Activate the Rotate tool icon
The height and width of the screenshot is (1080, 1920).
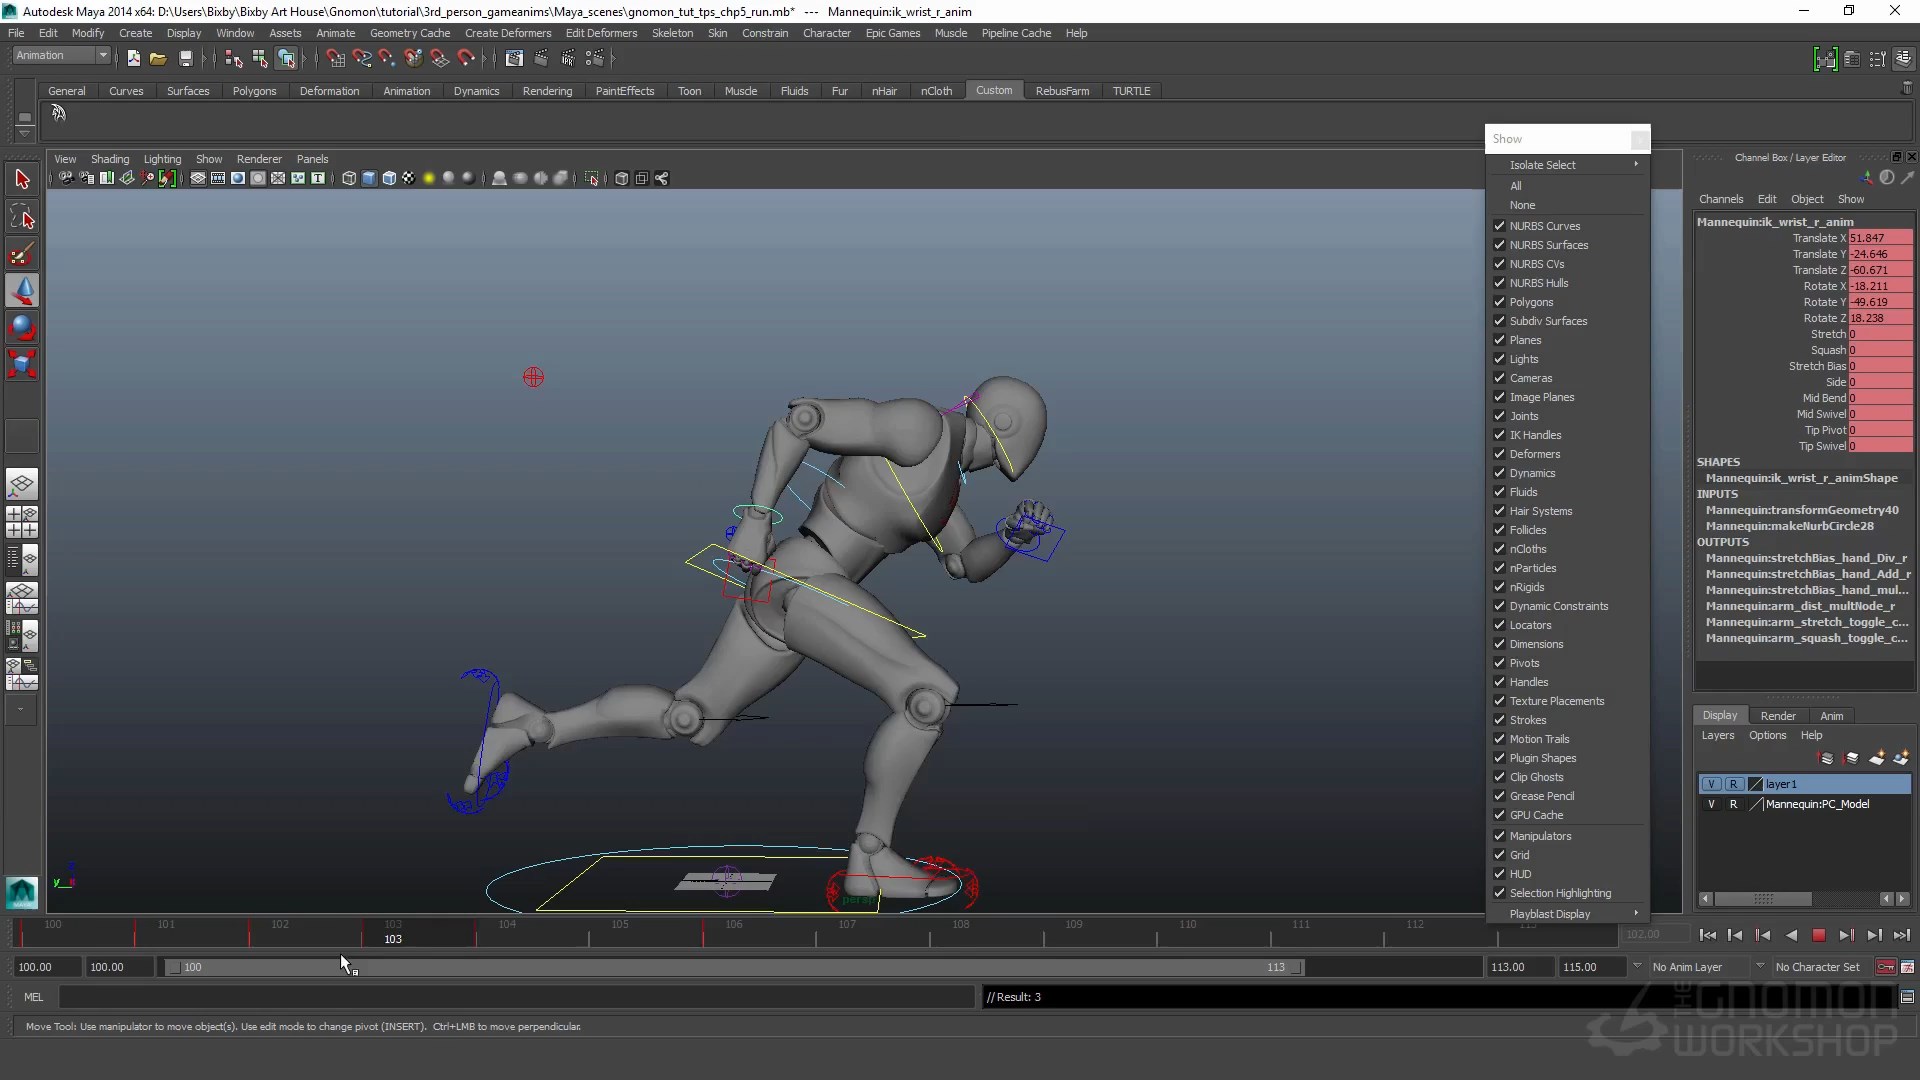(x=22, y=327)
